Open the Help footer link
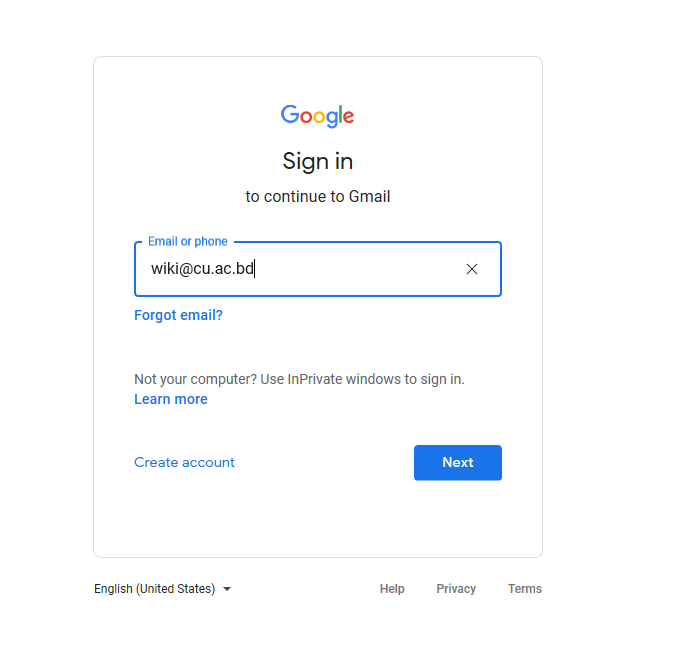This screenshot has width=681, height=654. coord(392,589)
